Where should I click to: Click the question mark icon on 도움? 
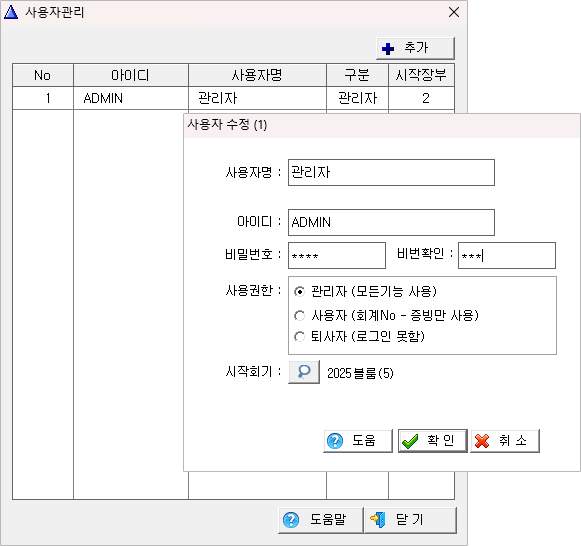[335, 441]
